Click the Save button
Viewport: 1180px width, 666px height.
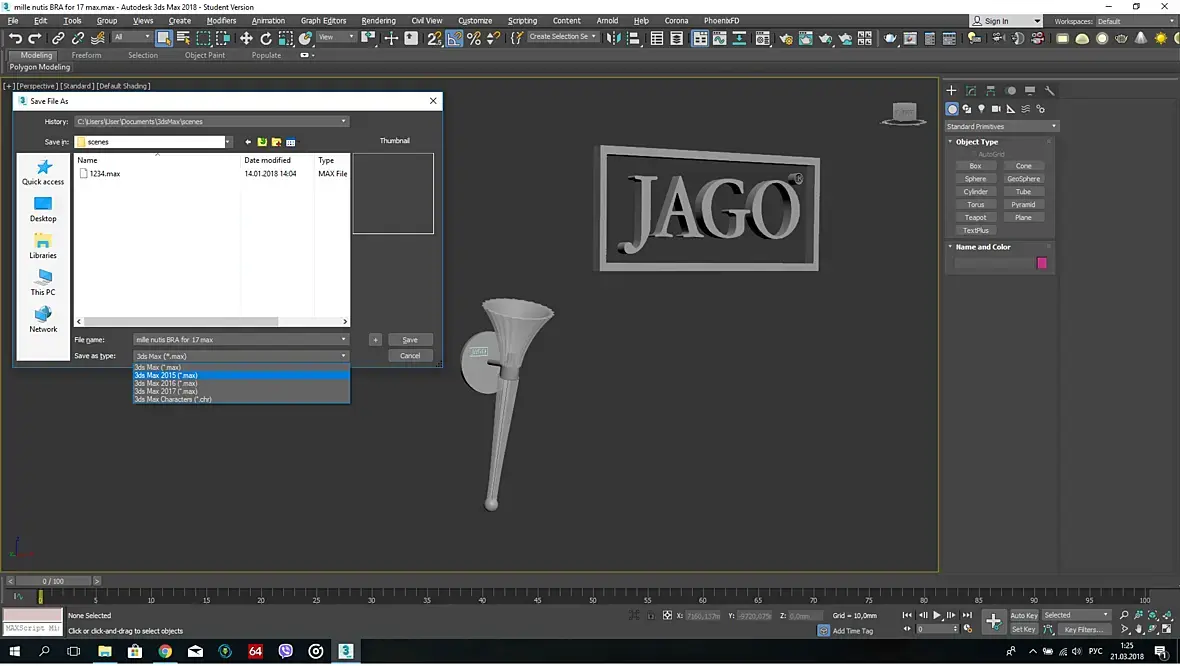(410, 339)
